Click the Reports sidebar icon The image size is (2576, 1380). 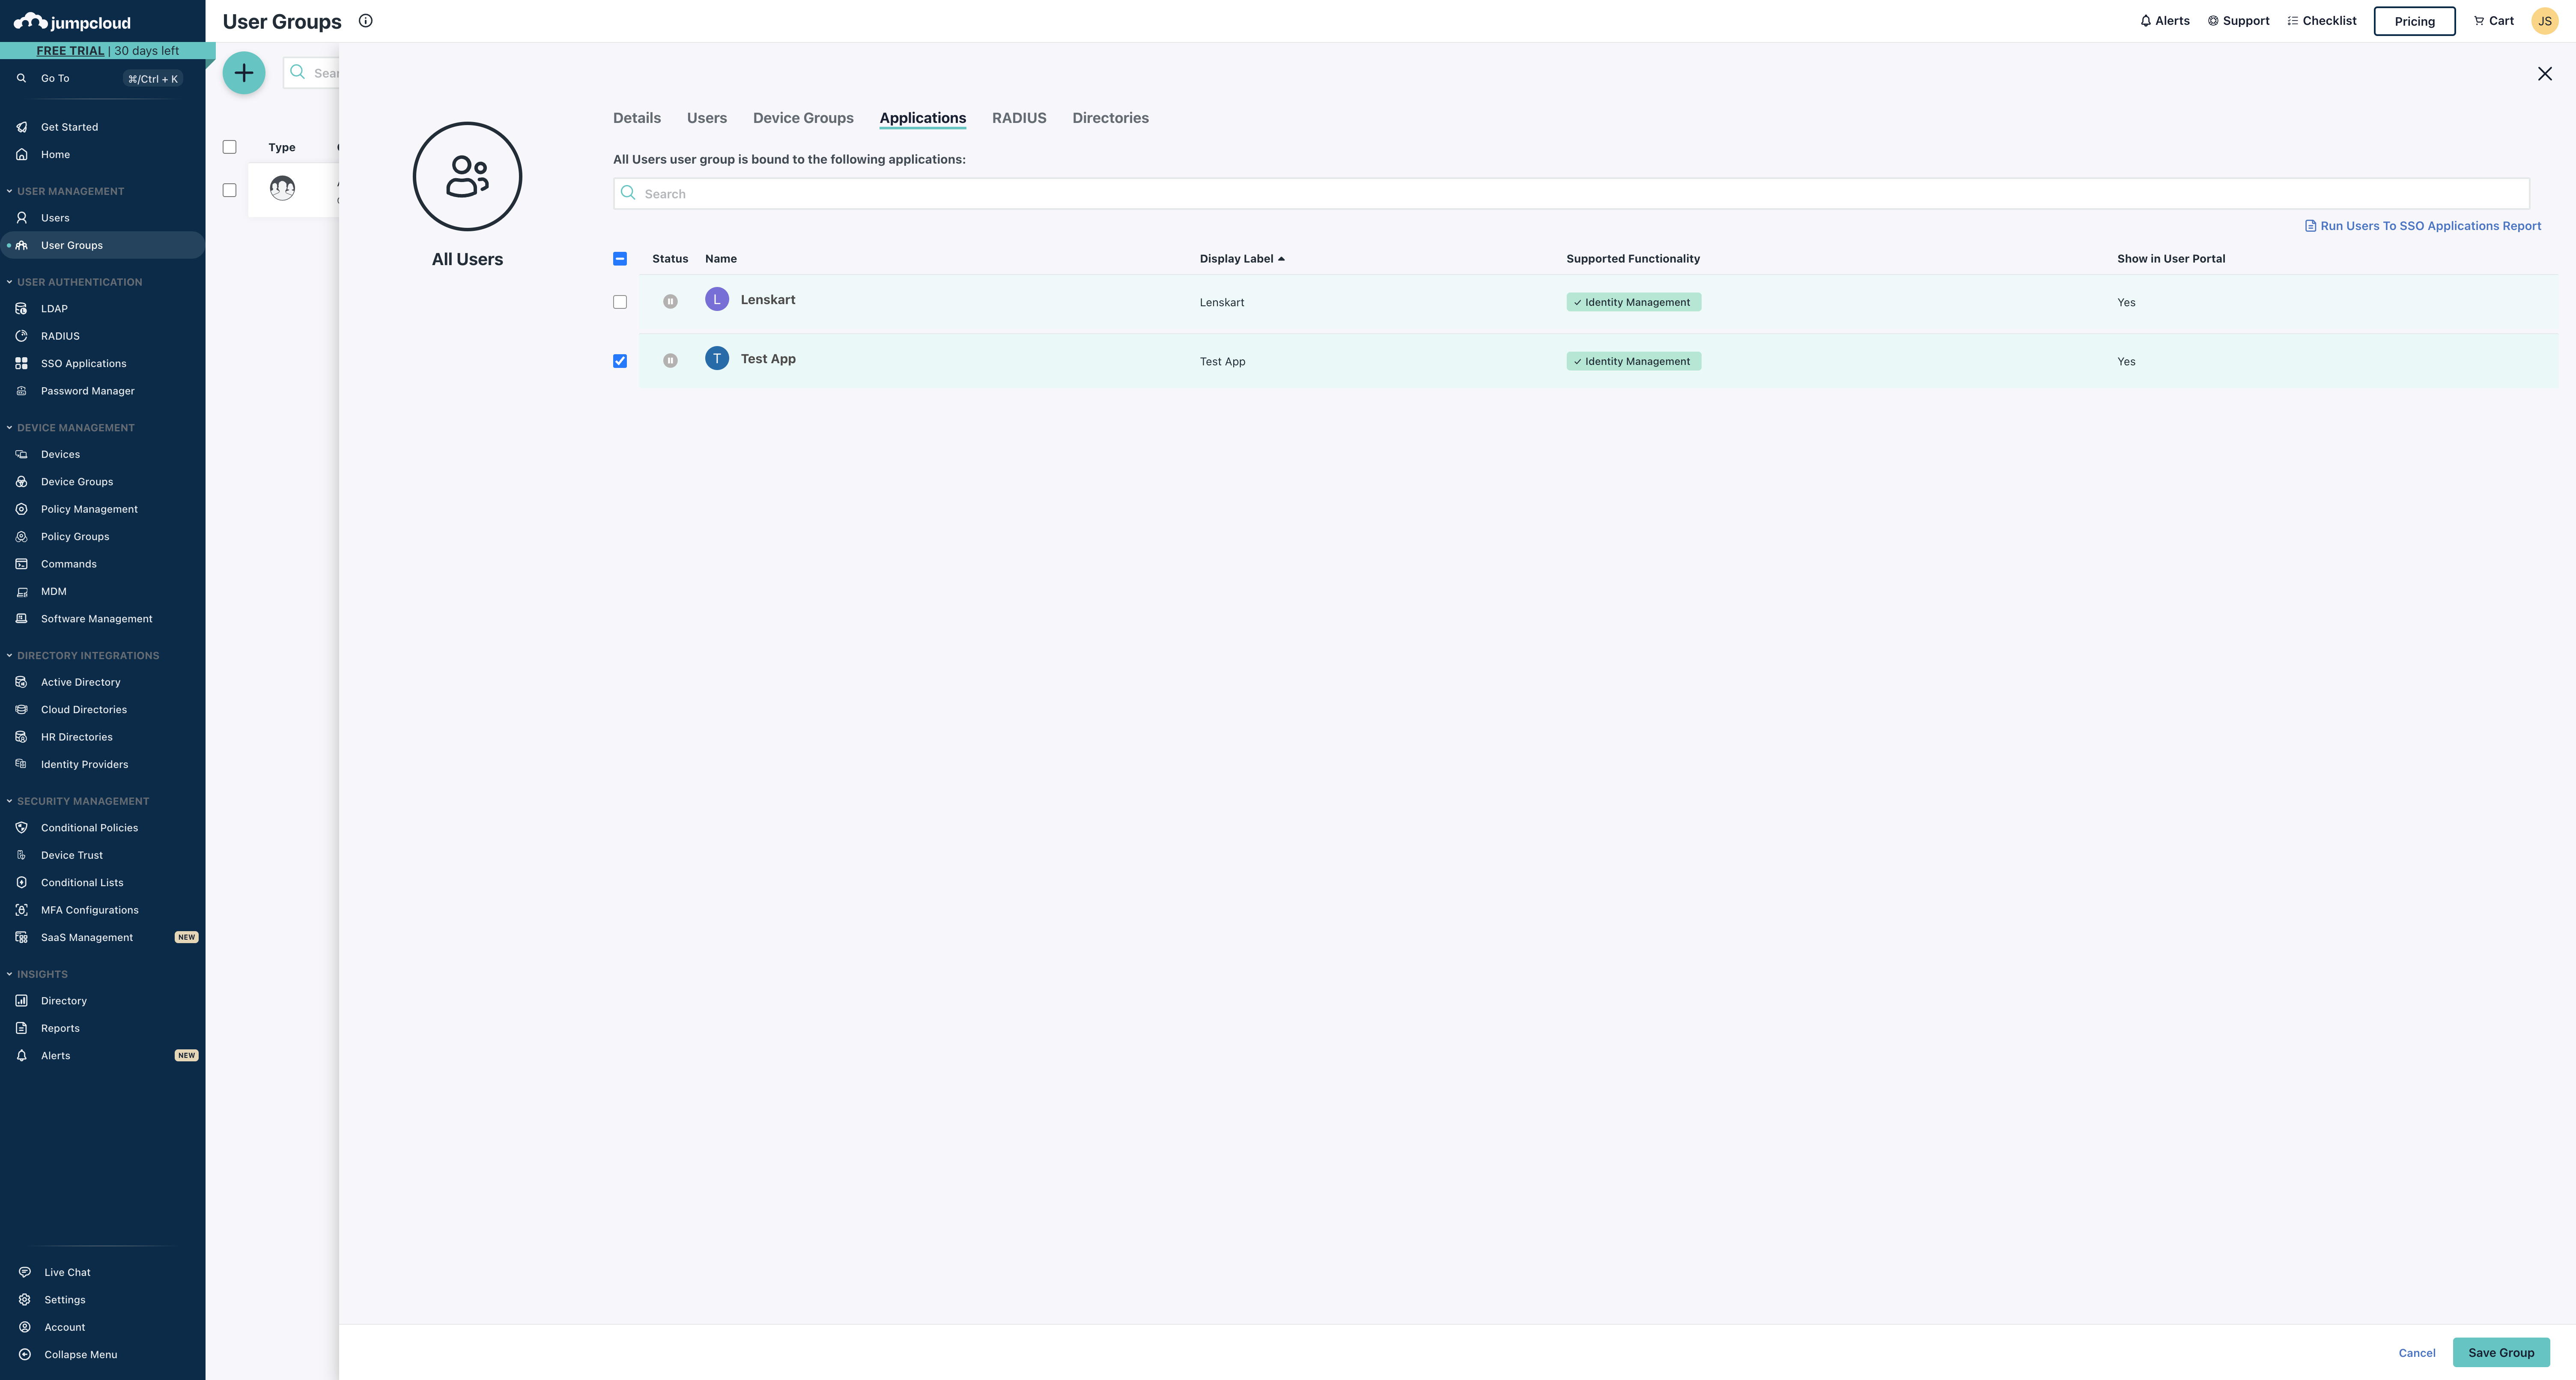point(21,1028)
